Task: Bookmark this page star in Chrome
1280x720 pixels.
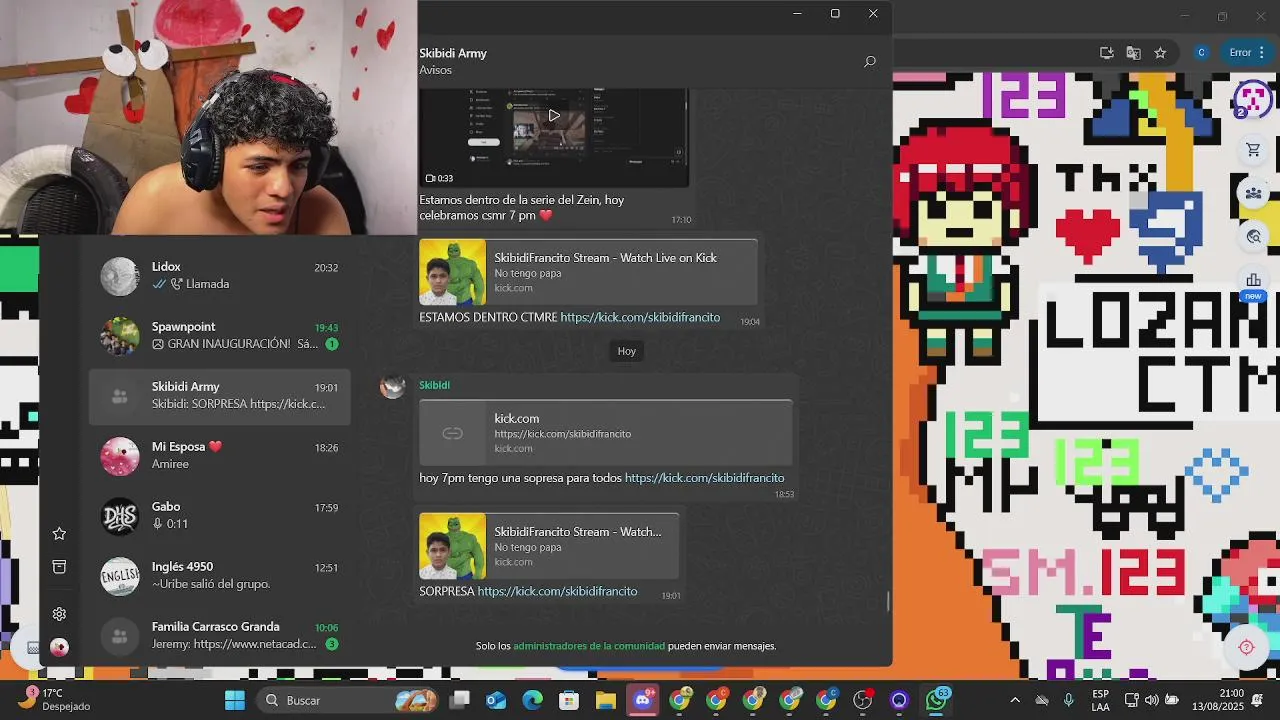Action: point(1160,53)
